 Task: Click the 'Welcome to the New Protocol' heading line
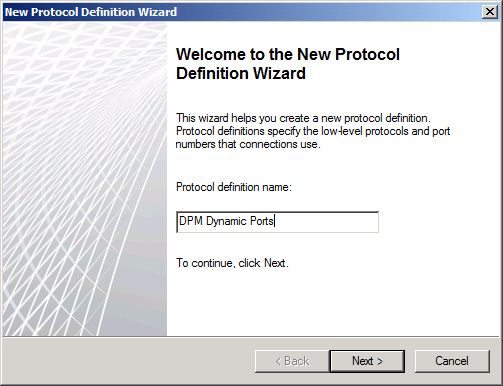coord(288,54)
